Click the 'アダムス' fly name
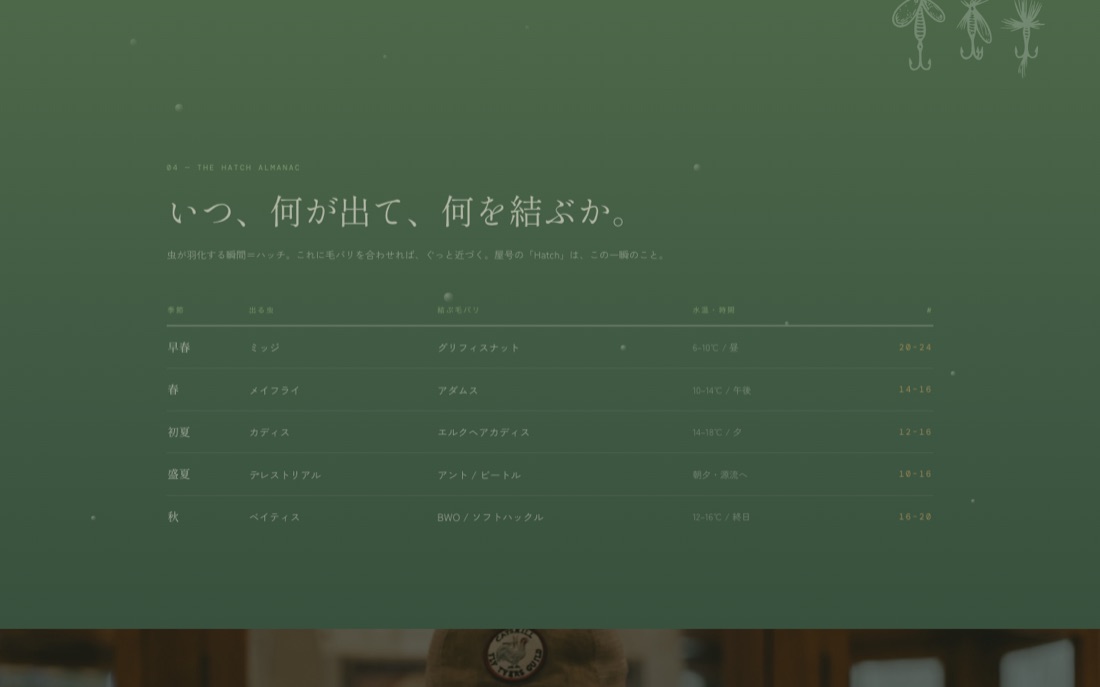The width and height of the screenshot is (1100, 687). (x=457, y=390)
